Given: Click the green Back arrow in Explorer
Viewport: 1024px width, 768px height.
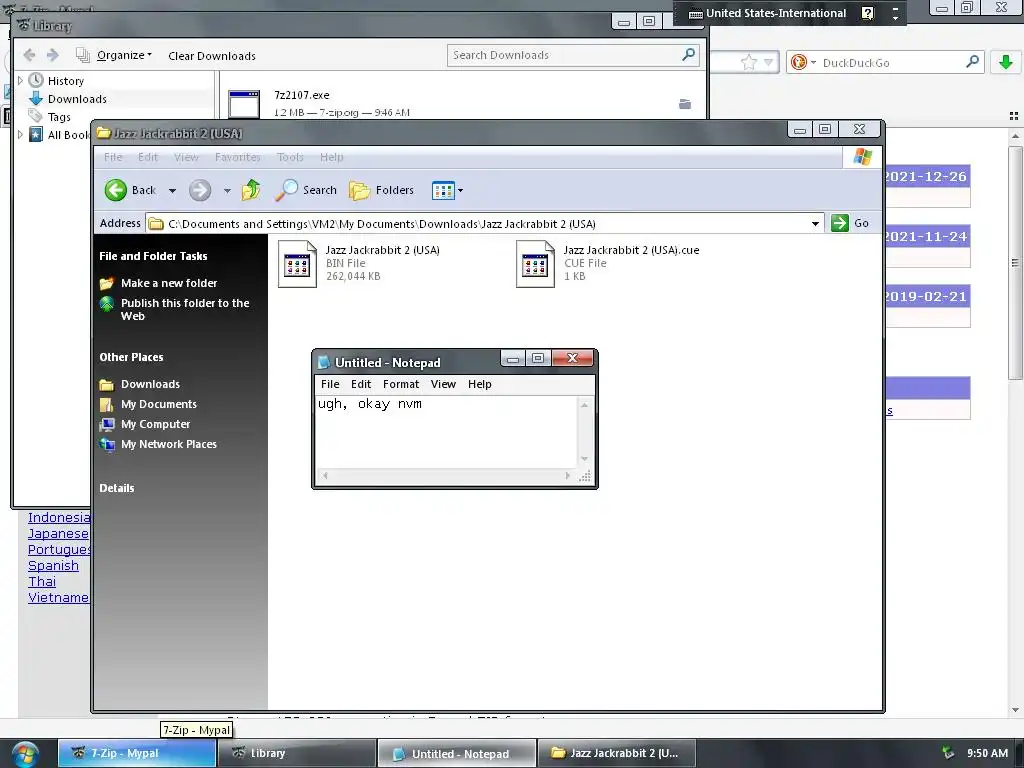Looking at the screenshot, I should point(116,190).
